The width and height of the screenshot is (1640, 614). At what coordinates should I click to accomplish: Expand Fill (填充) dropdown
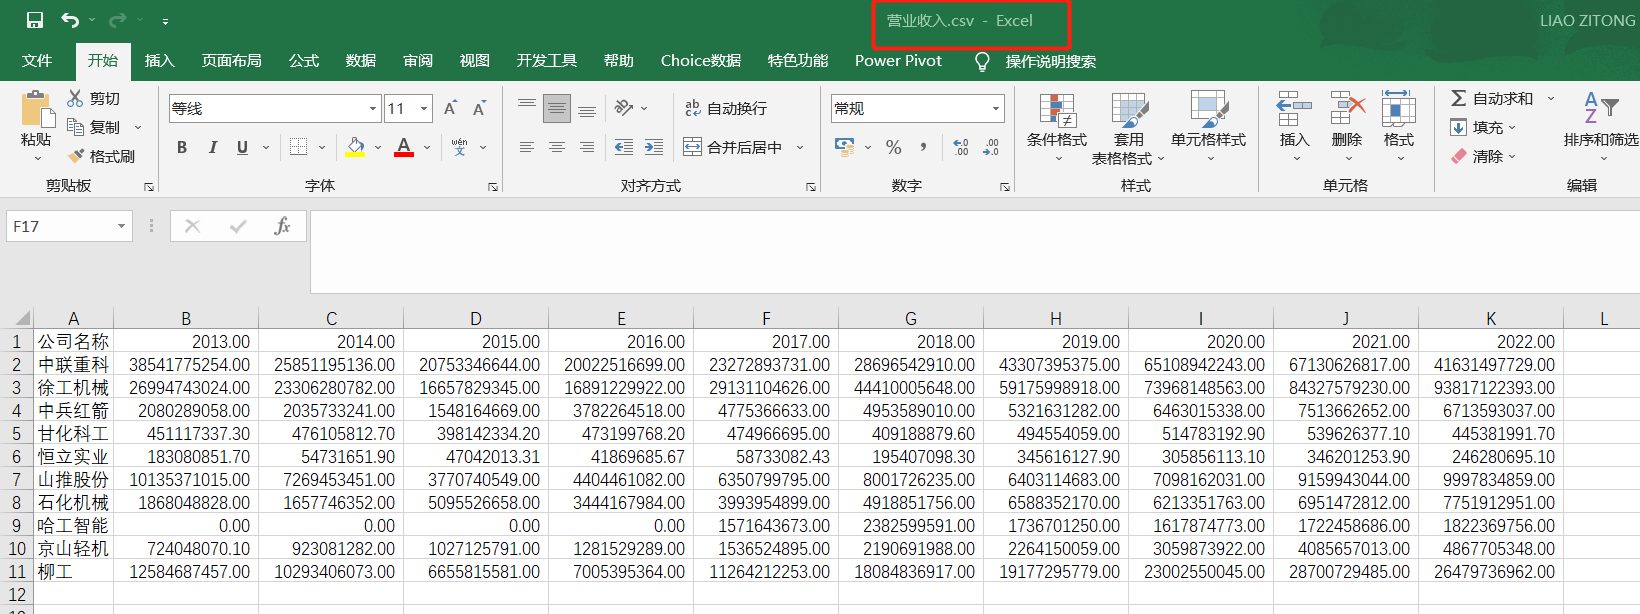tap(1512, 127)
